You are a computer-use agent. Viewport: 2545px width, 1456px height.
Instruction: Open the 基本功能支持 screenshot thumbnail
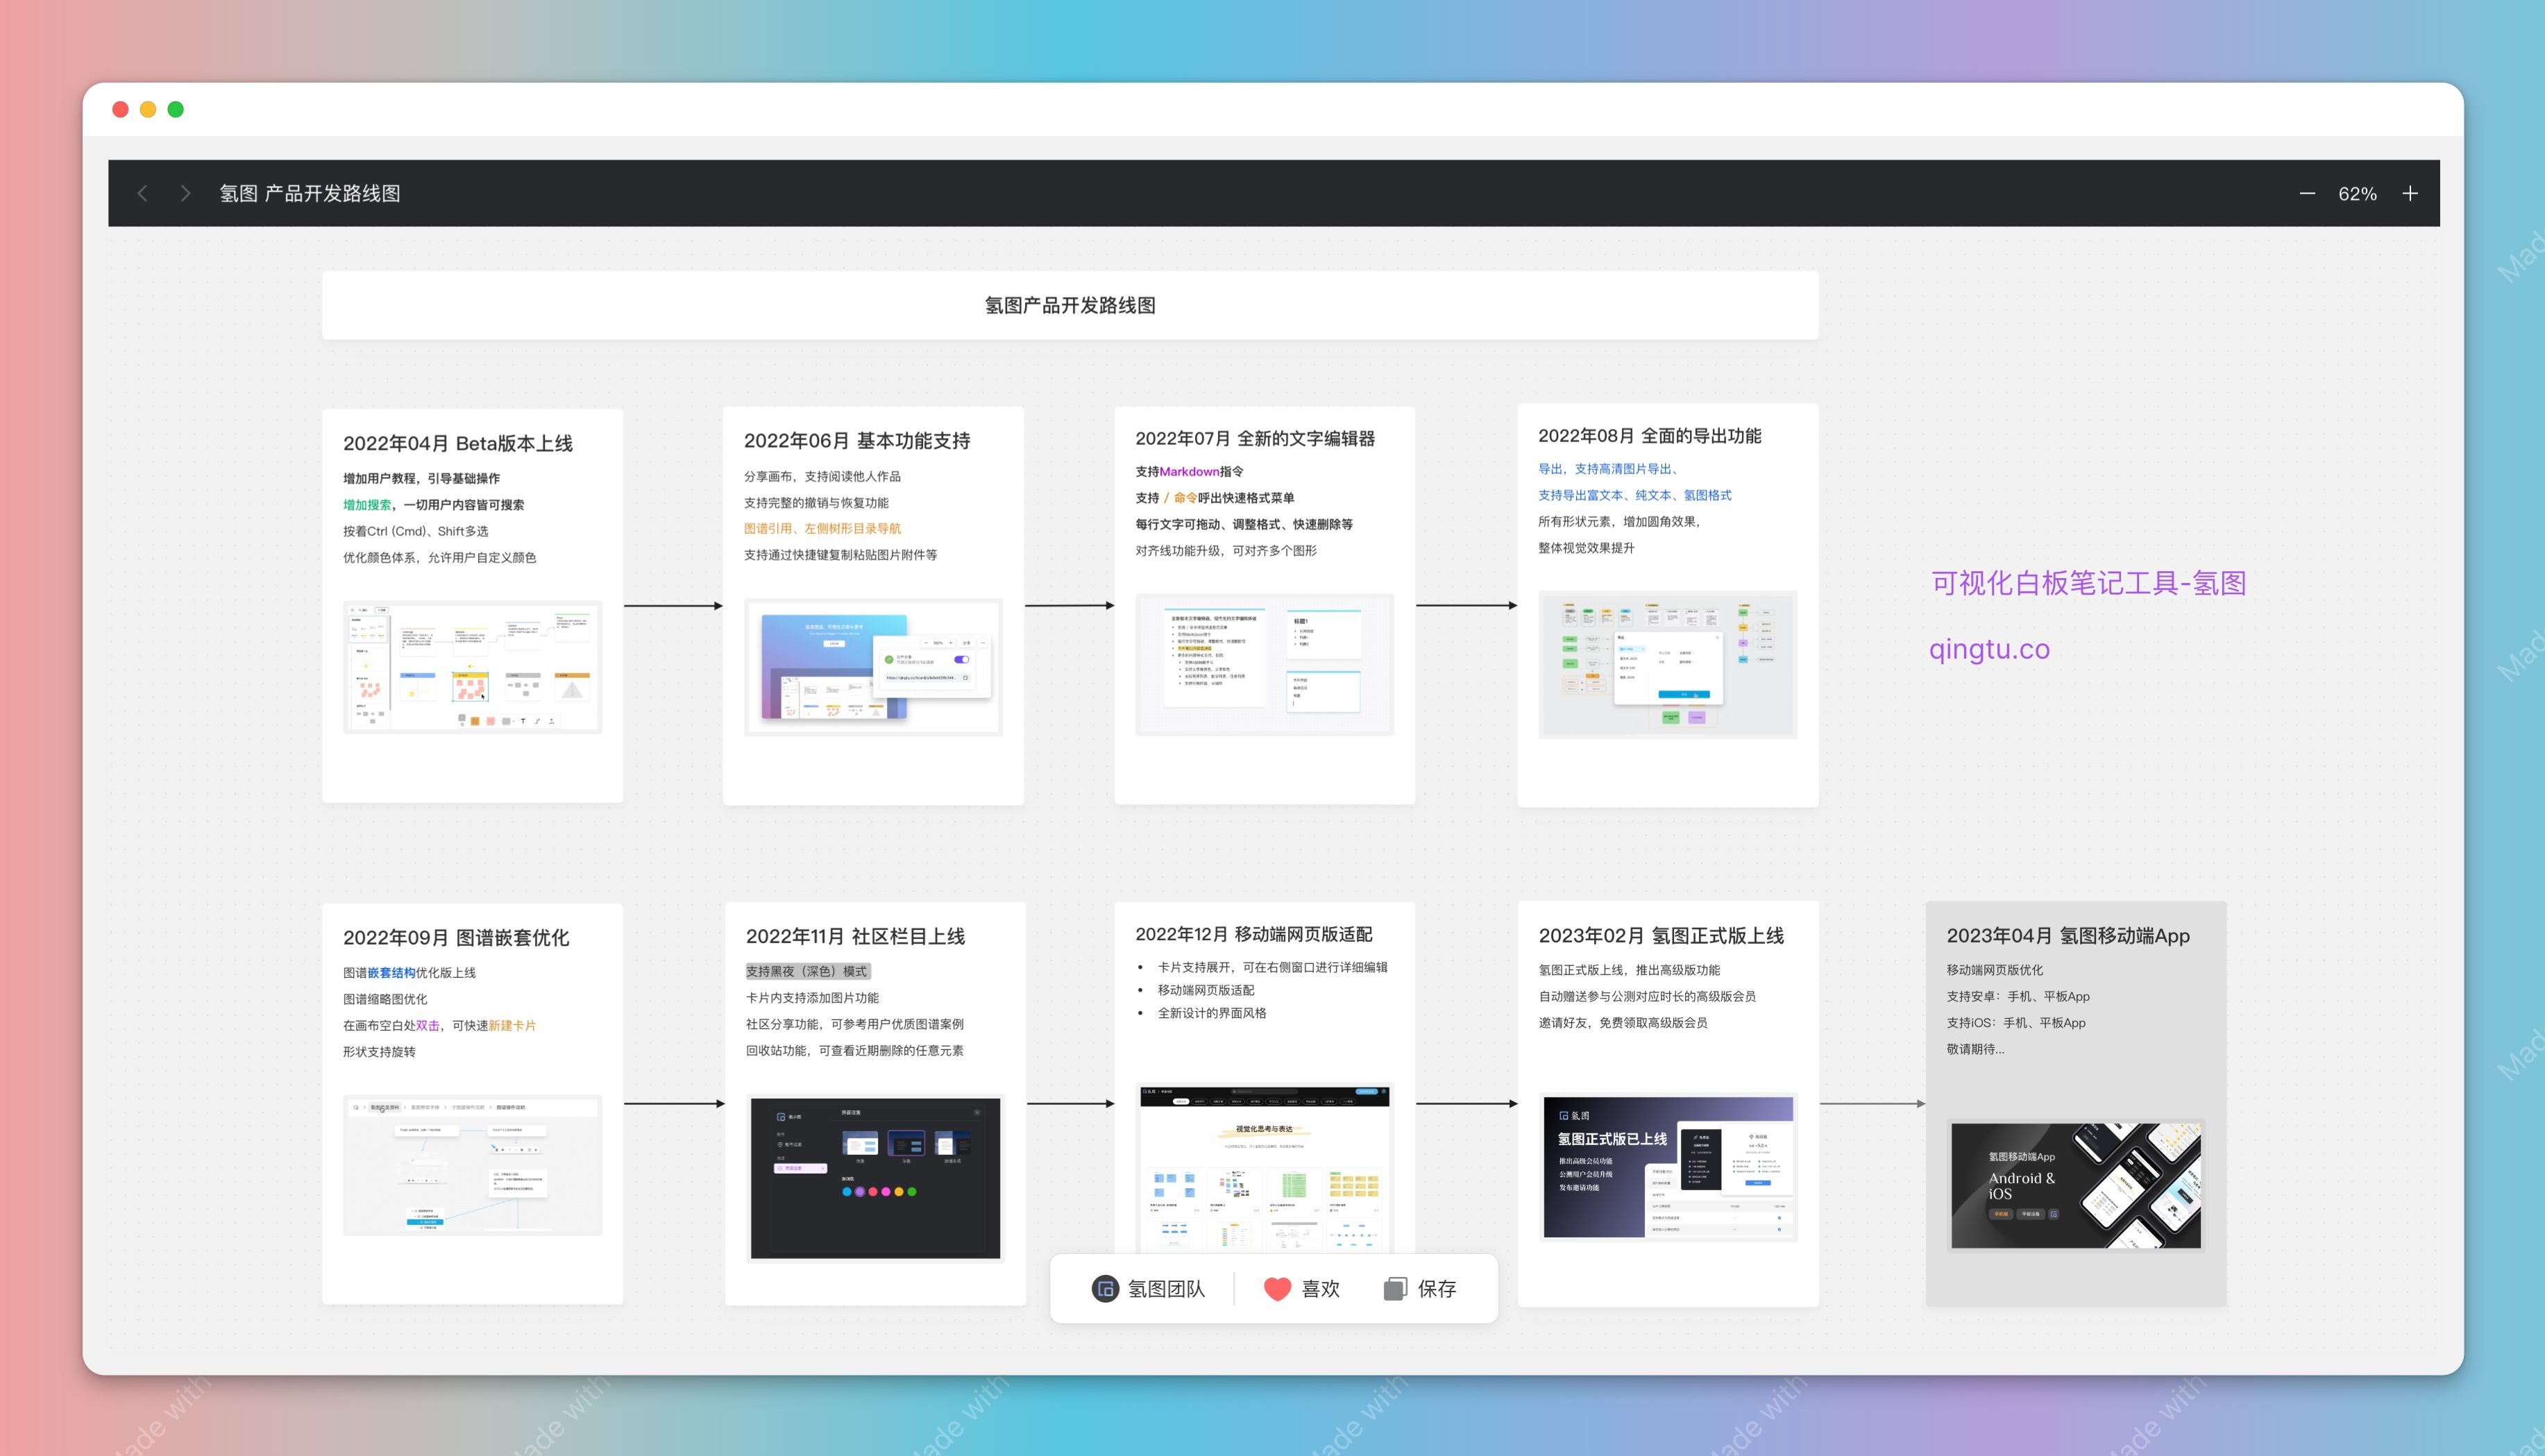pyautogui.click(x=873, y=667)
